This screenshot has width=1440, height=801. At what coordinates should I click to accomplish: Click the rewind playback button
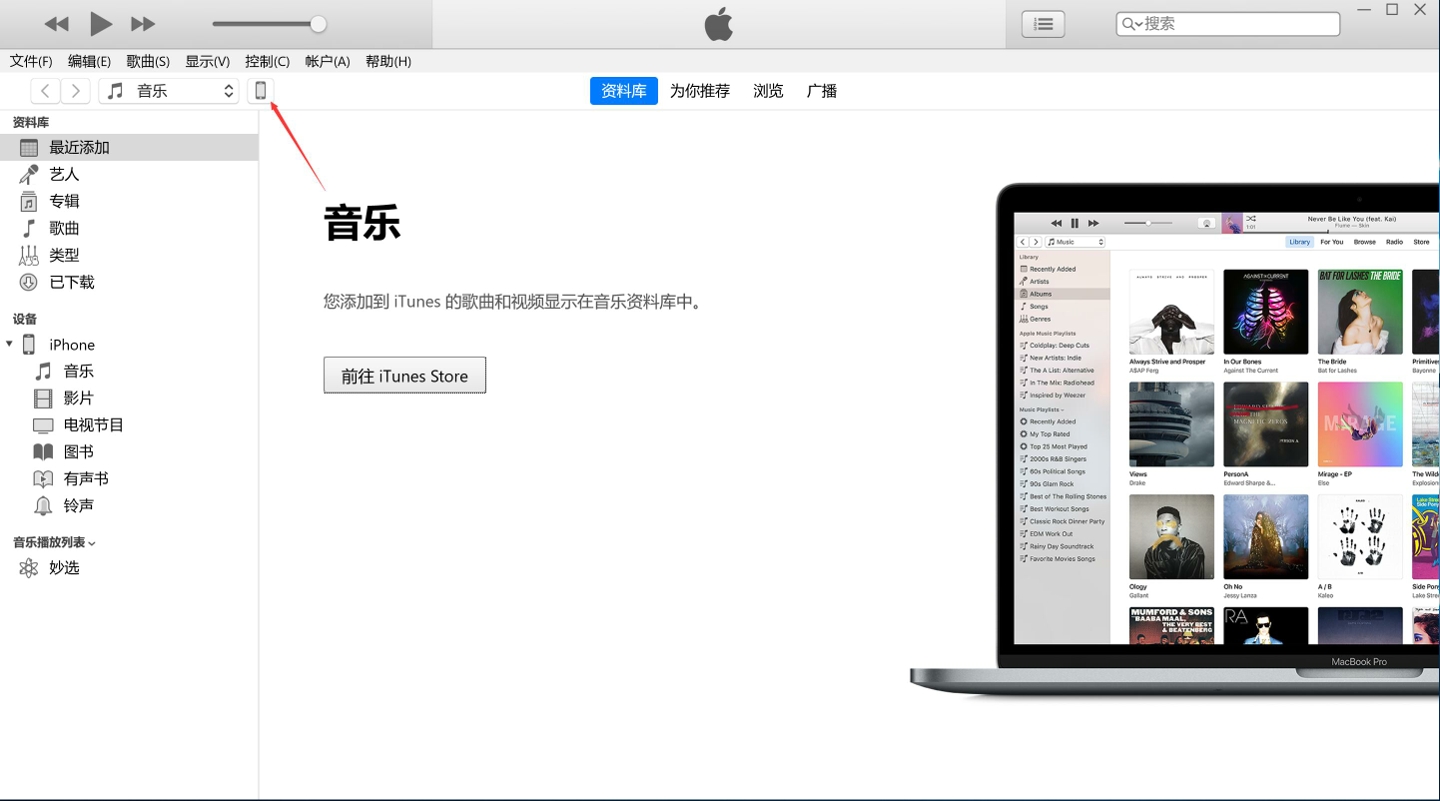57,24
